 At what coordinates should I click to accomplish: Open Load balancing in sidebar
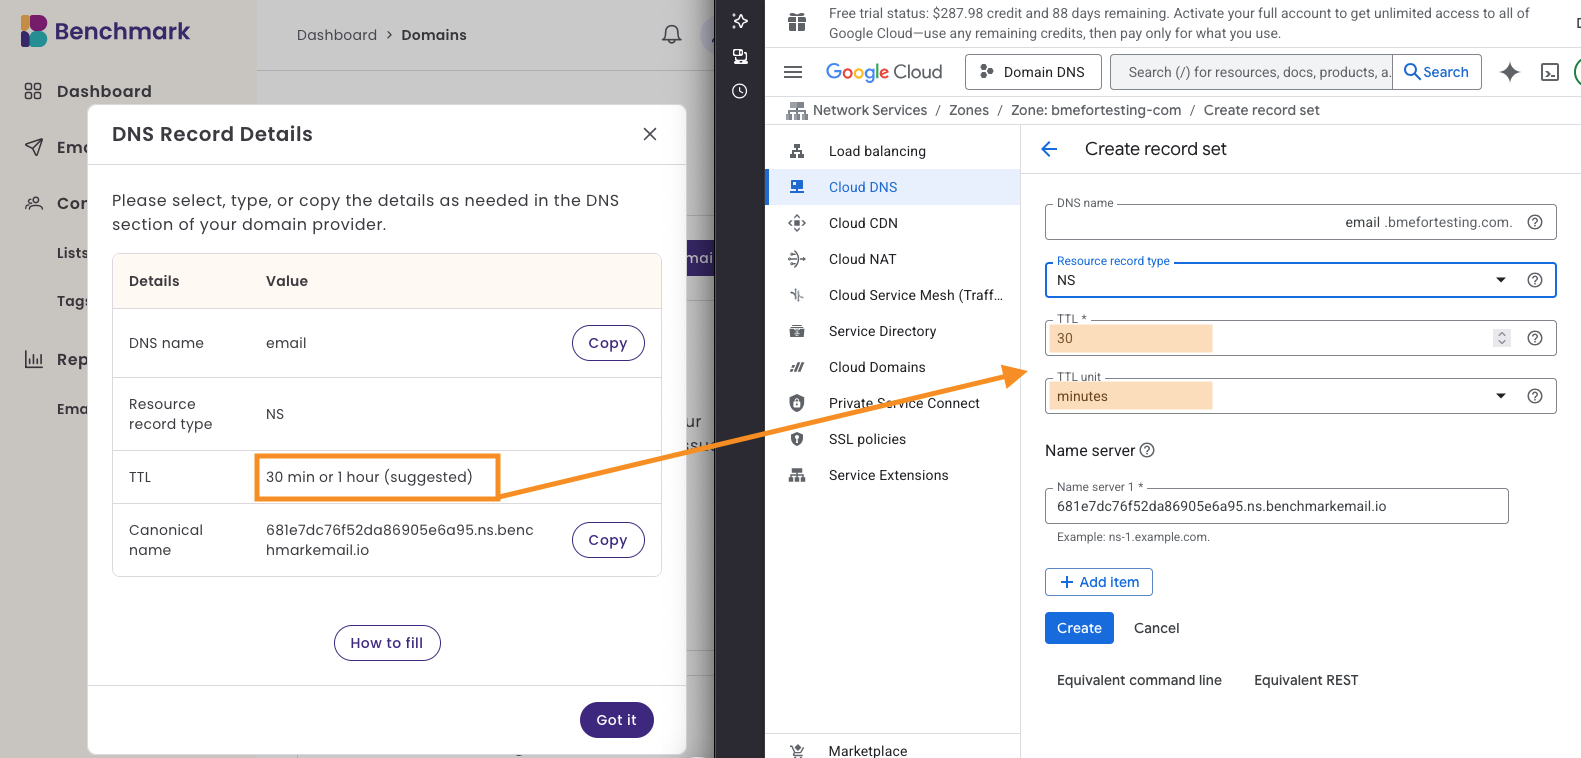[893, 151]
